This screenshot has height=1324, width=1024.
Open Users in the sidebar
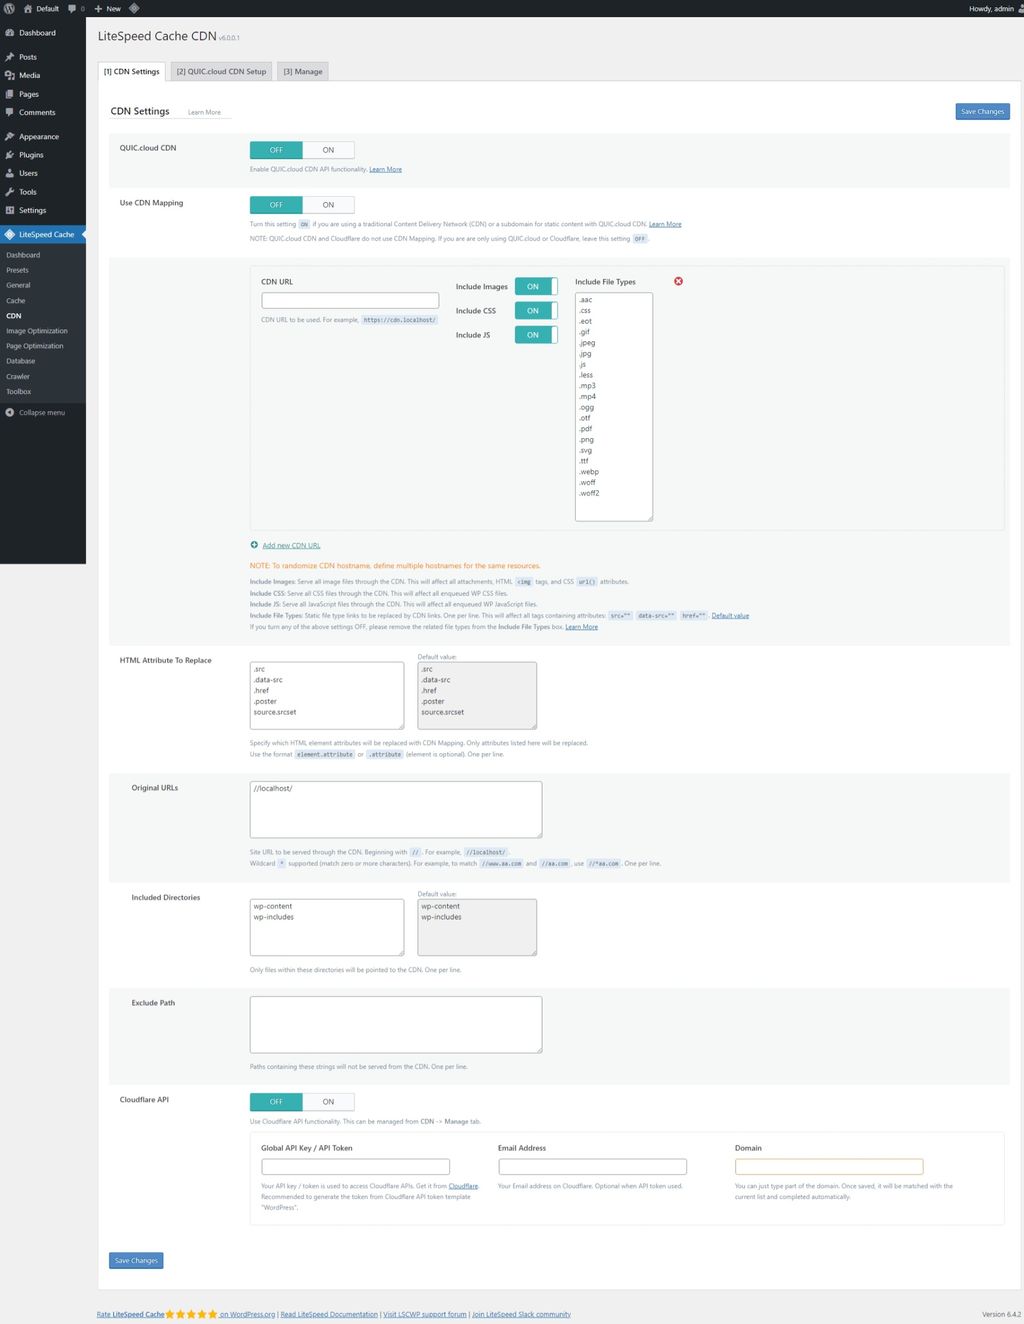[x=43, y=173]
